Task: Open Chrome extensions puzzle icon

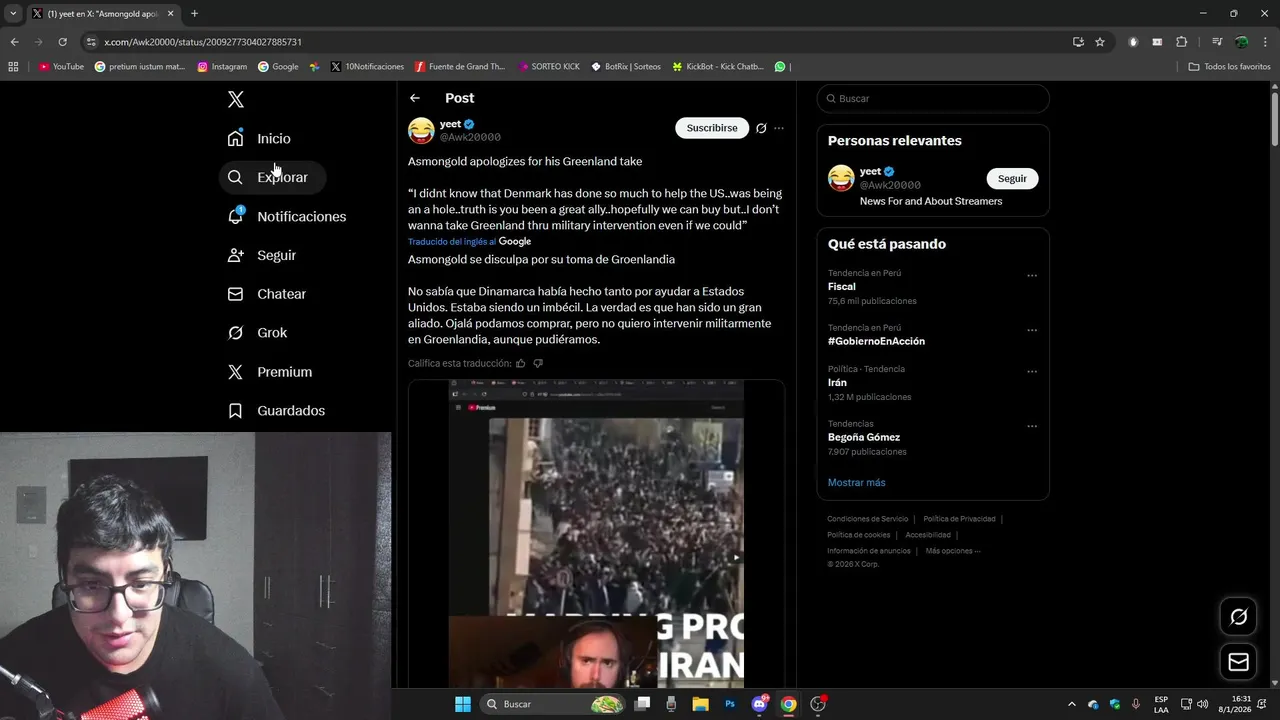Action: 1181,42
